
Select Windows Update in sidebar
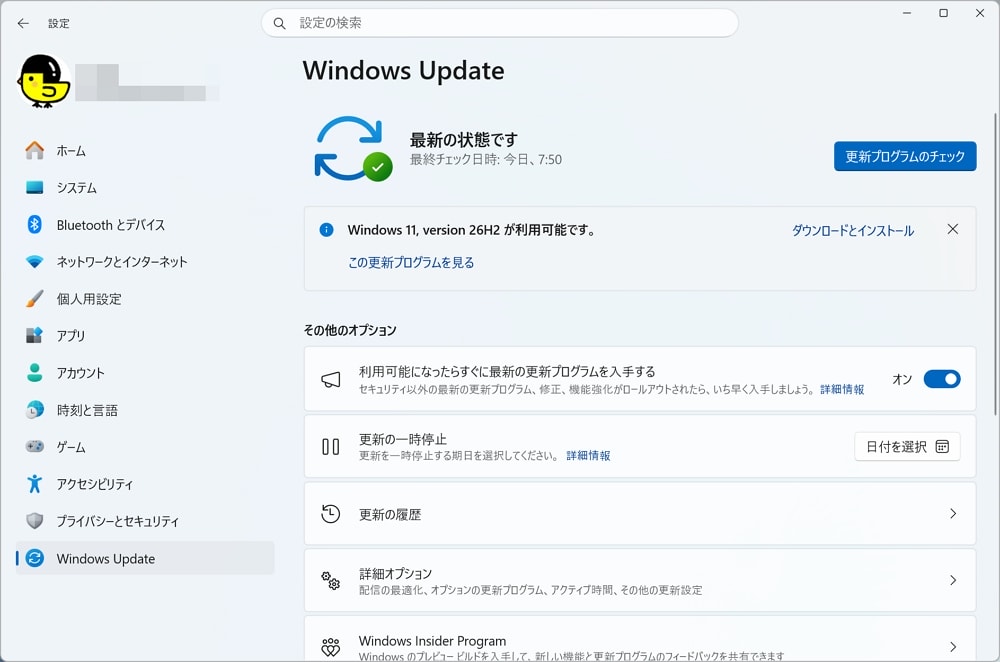(145, 558)
